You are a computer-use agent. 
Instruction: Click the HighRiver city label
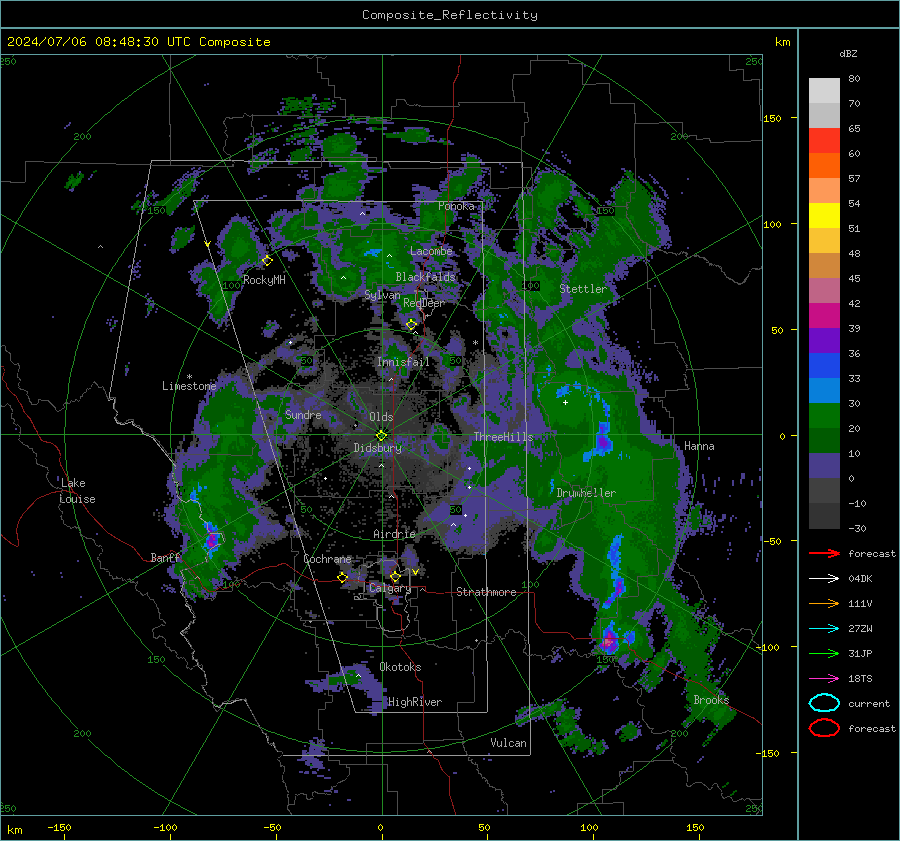click(x=415, y=702)
